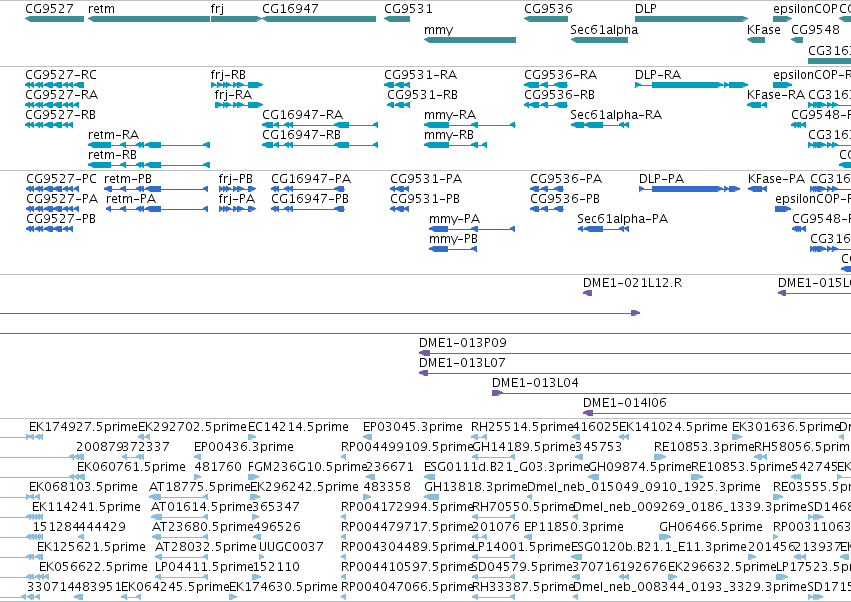
Task: Select the EK174927.5prime EST label
Action: pos(83,427)
